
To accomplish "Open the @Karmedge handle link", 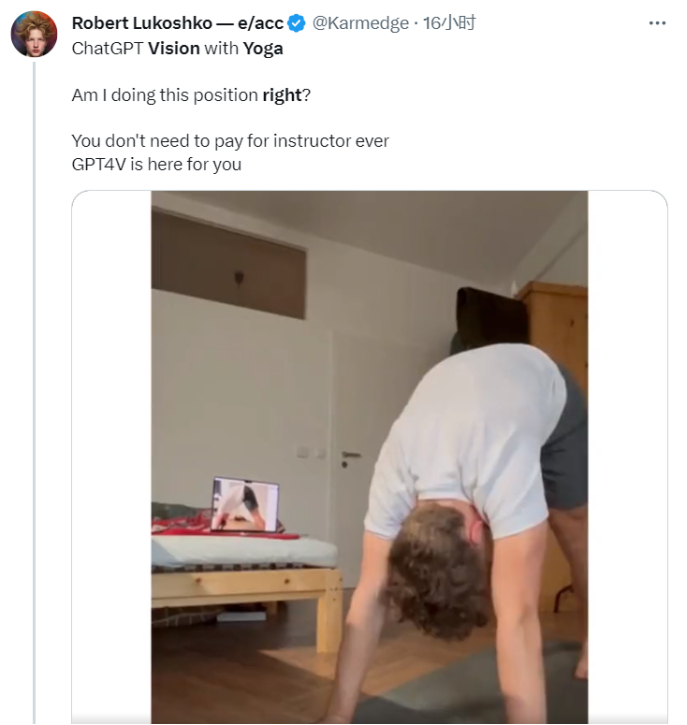I will (x=359, y=23).
